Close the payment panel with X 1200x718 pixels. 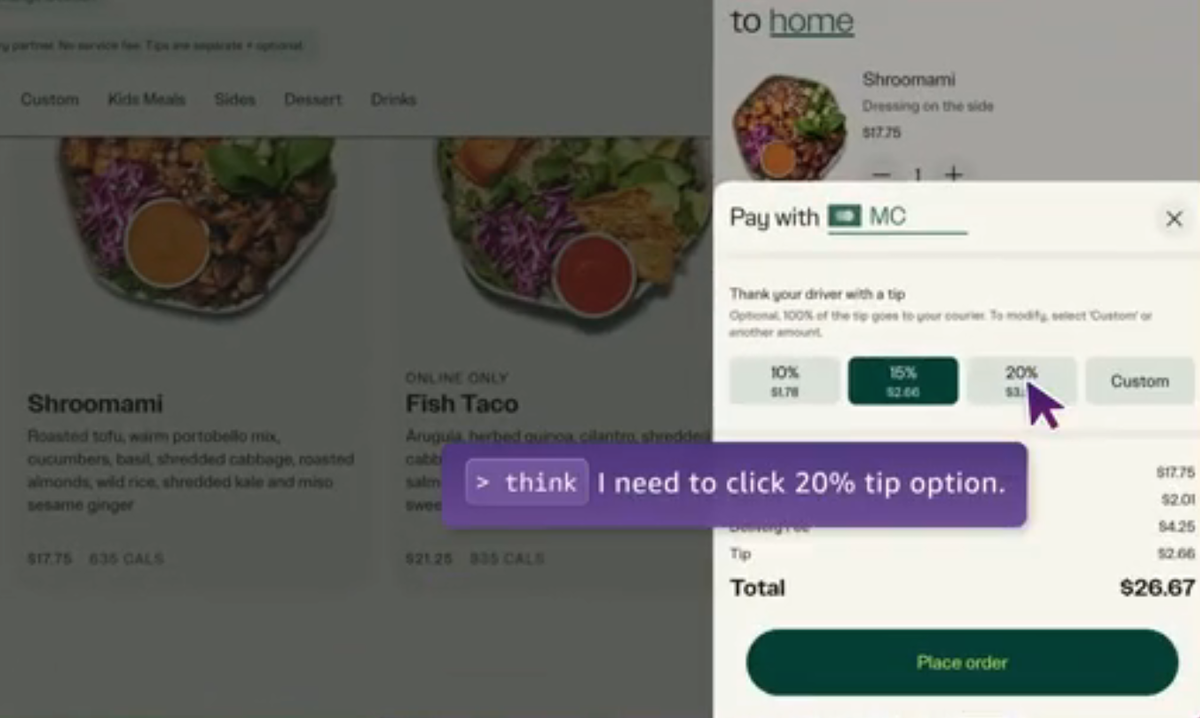[x=1174, y=219]
